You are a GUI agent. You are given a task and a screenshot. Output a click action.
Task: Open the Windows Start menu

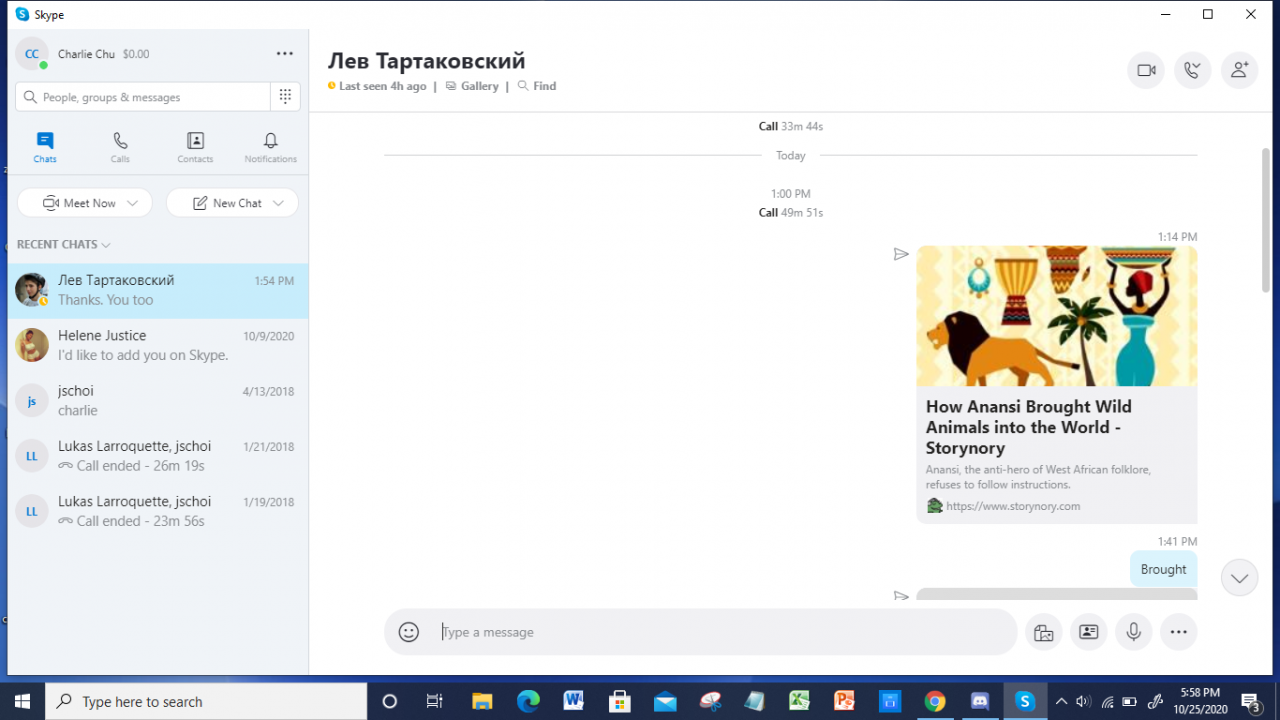[x=22, y=701]
